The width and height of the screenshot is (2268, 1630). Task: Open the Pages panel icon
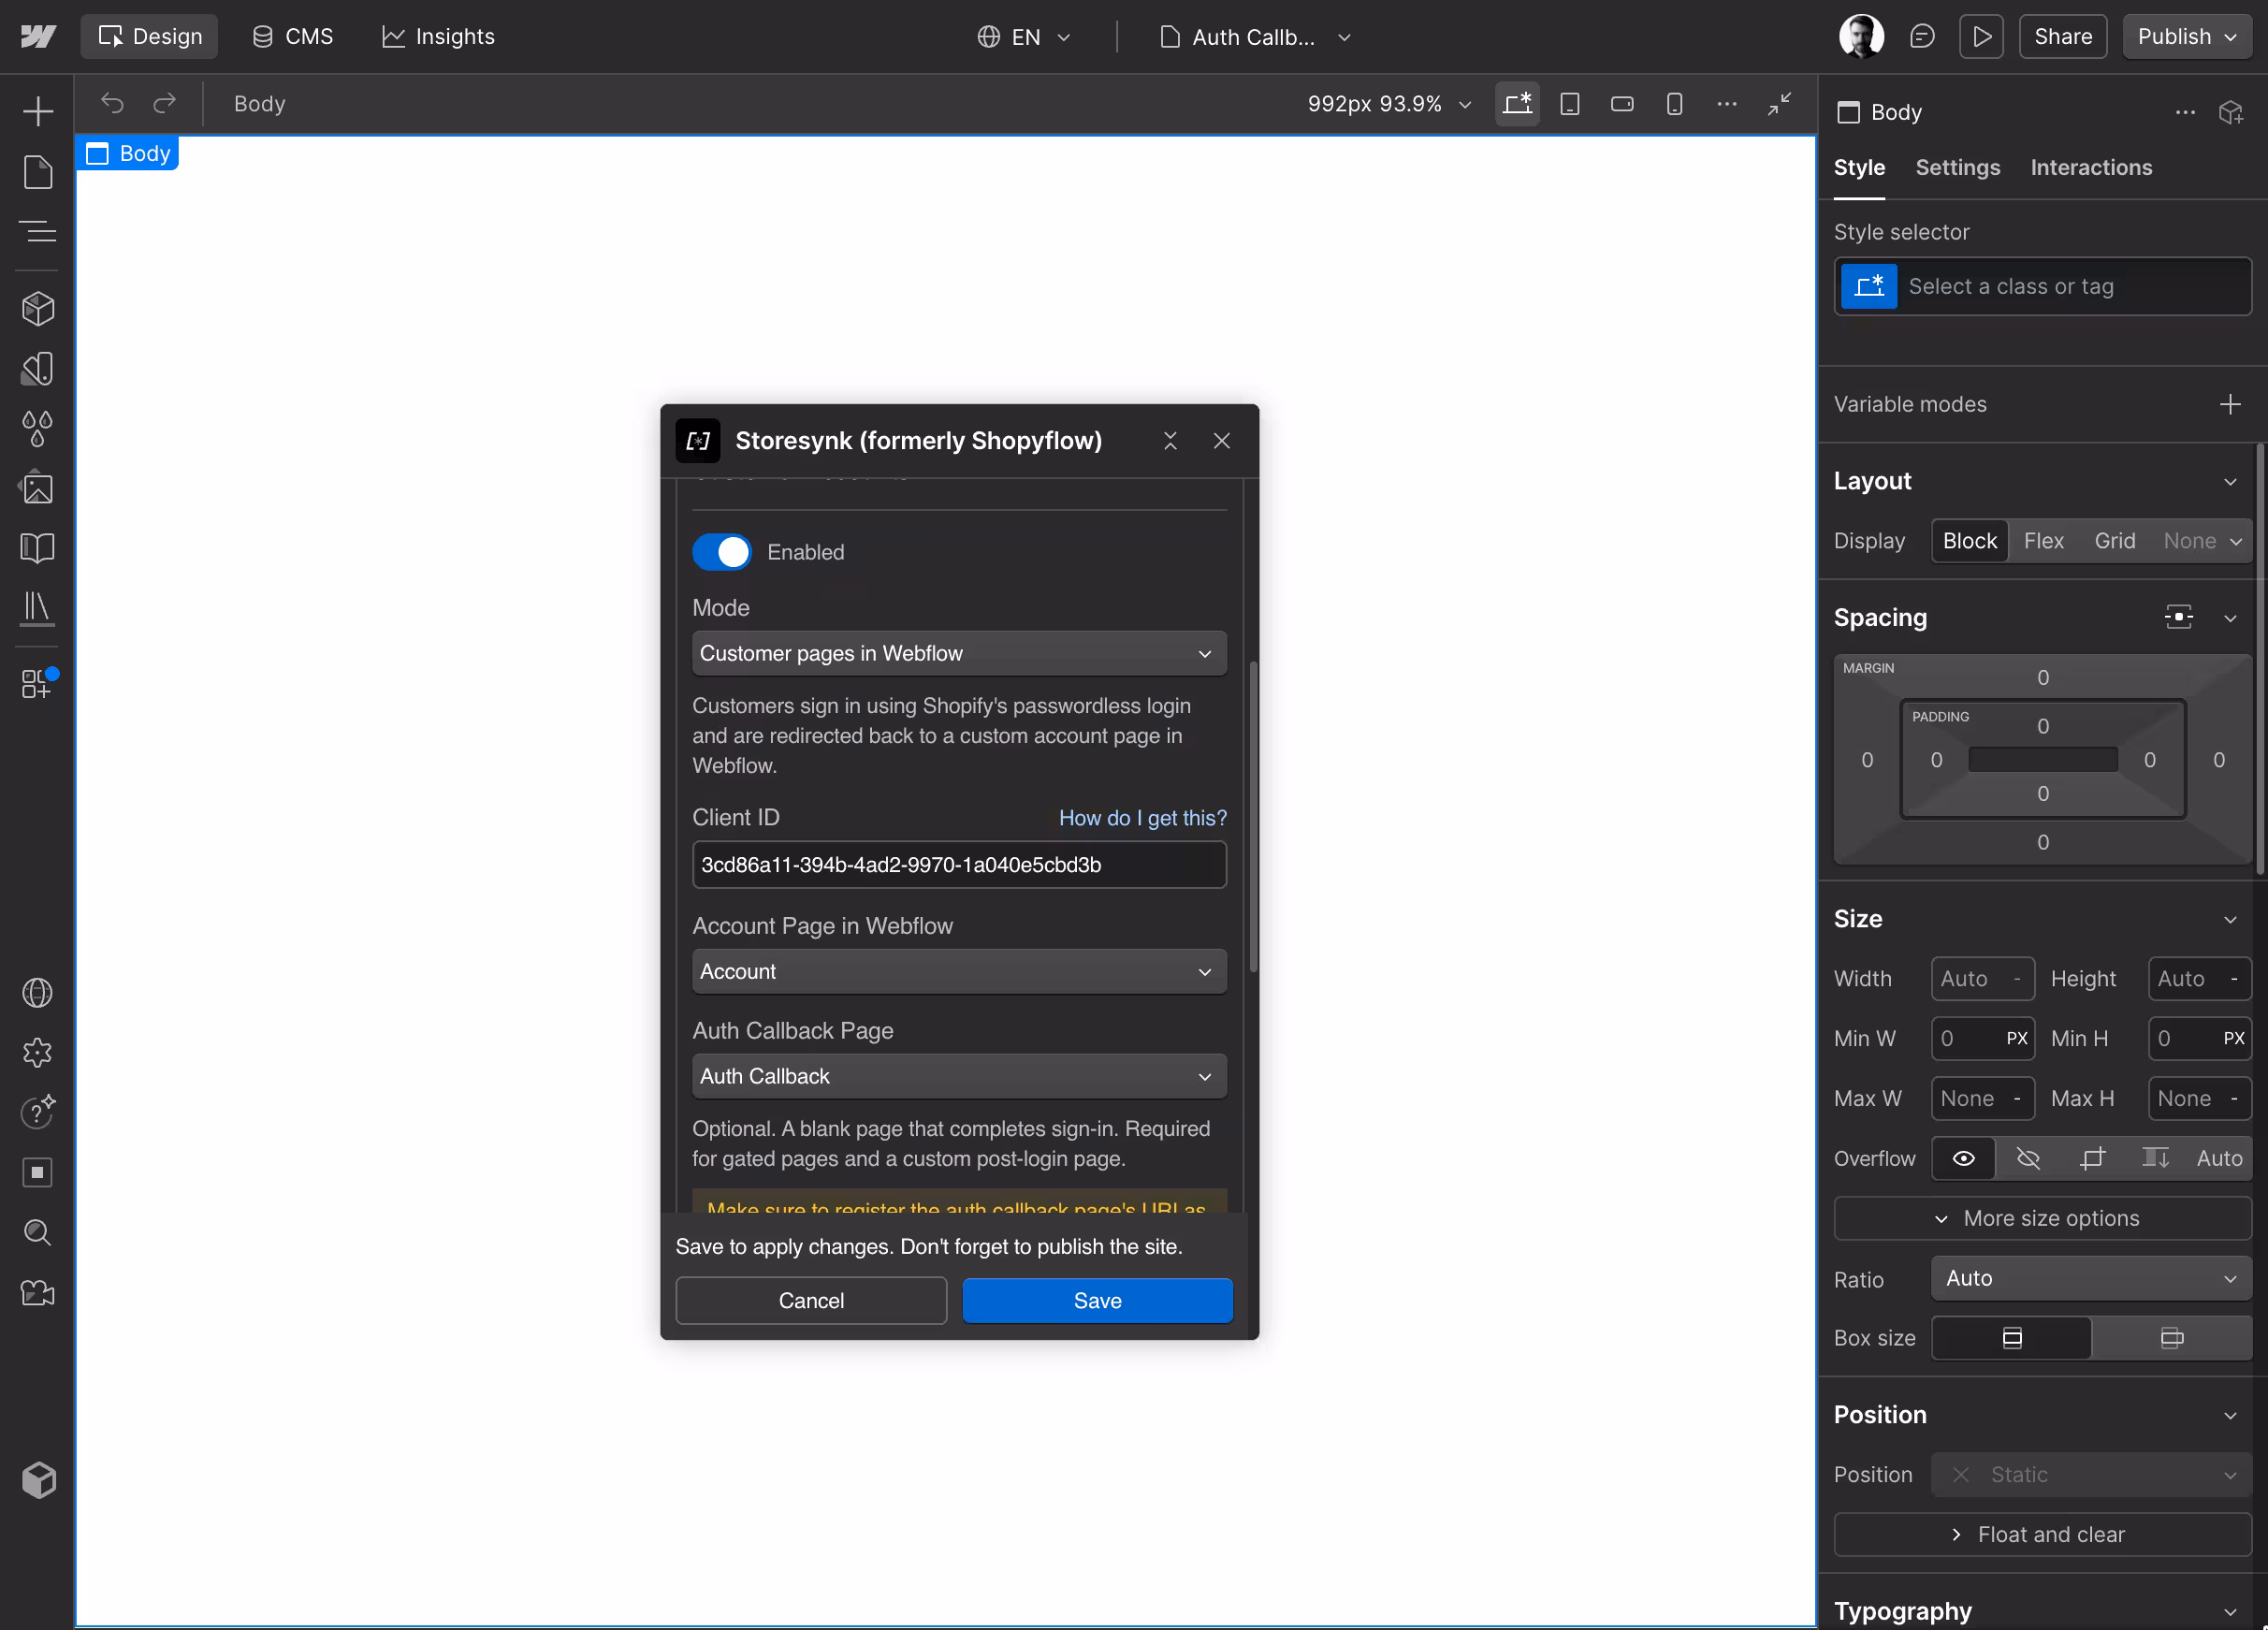click(x=38, y=172)
